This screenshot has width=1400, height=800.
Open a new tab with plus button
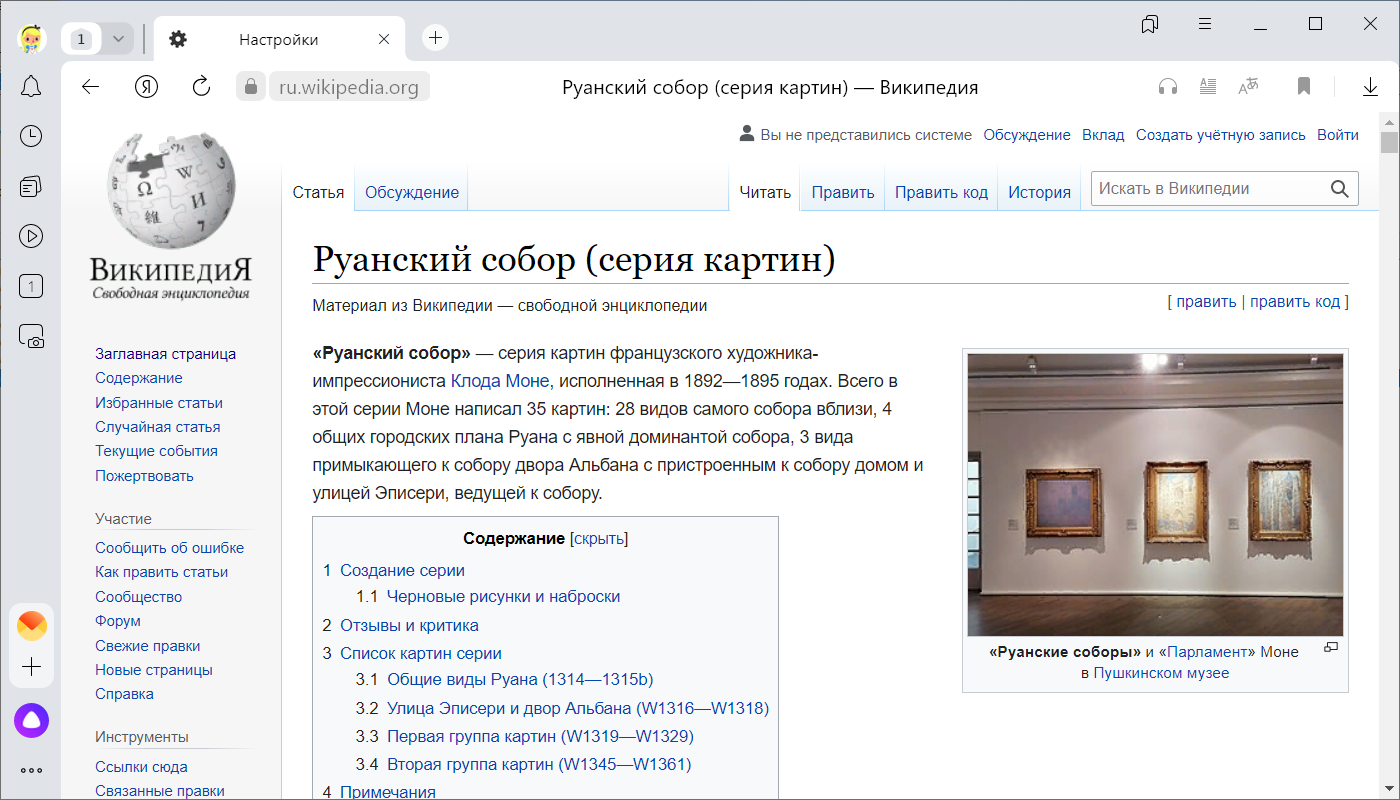435,39
